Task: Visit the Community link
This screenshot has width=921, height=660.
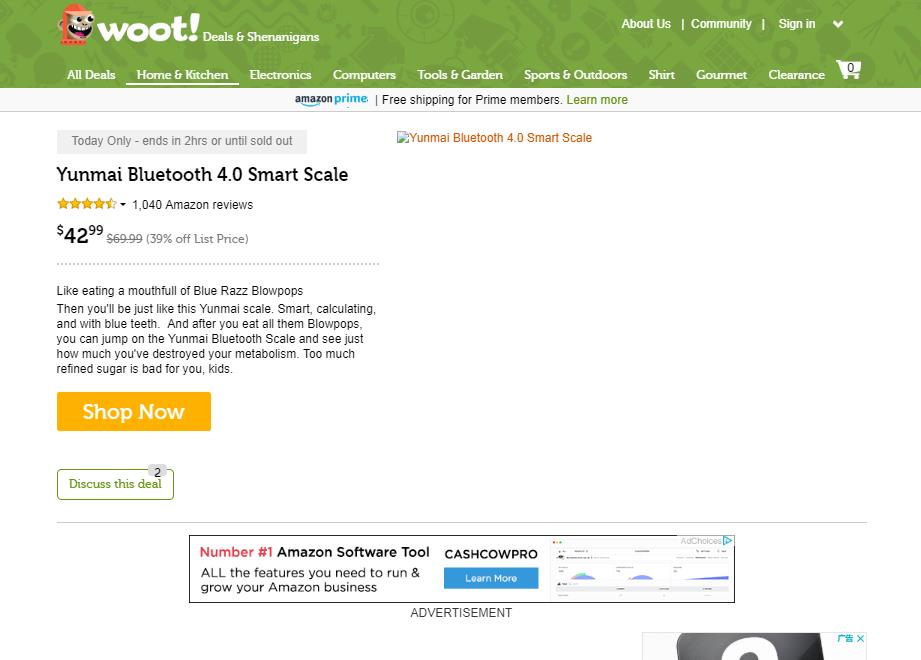Action: coord(721,24)
